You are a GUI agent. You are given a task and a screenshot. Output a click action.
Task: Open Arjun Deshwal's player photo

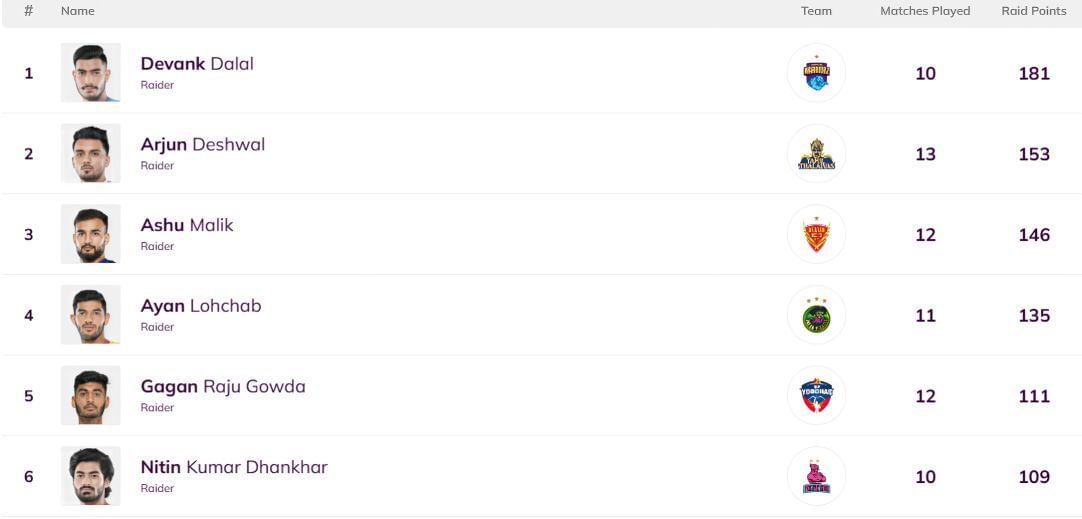pyautogui.click(x=90, y=154)
